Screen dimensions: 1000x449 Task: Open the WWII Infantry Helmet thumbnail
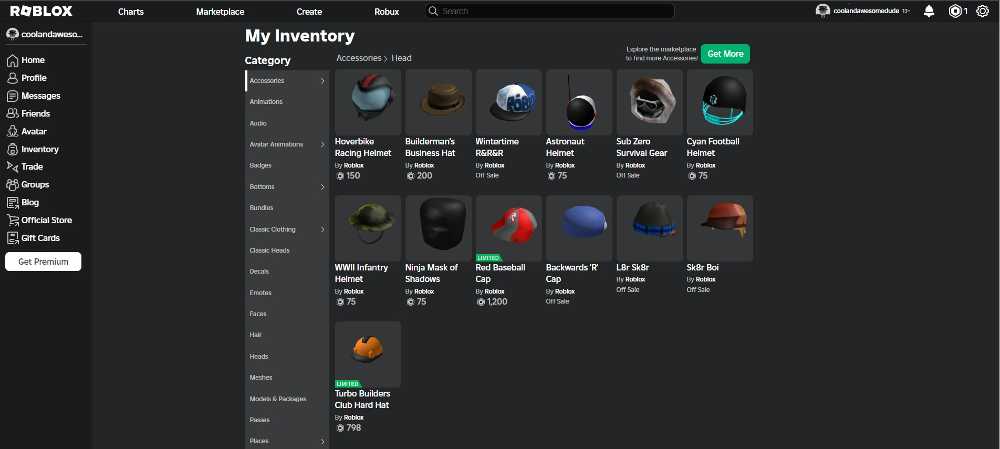coord(368,228)
